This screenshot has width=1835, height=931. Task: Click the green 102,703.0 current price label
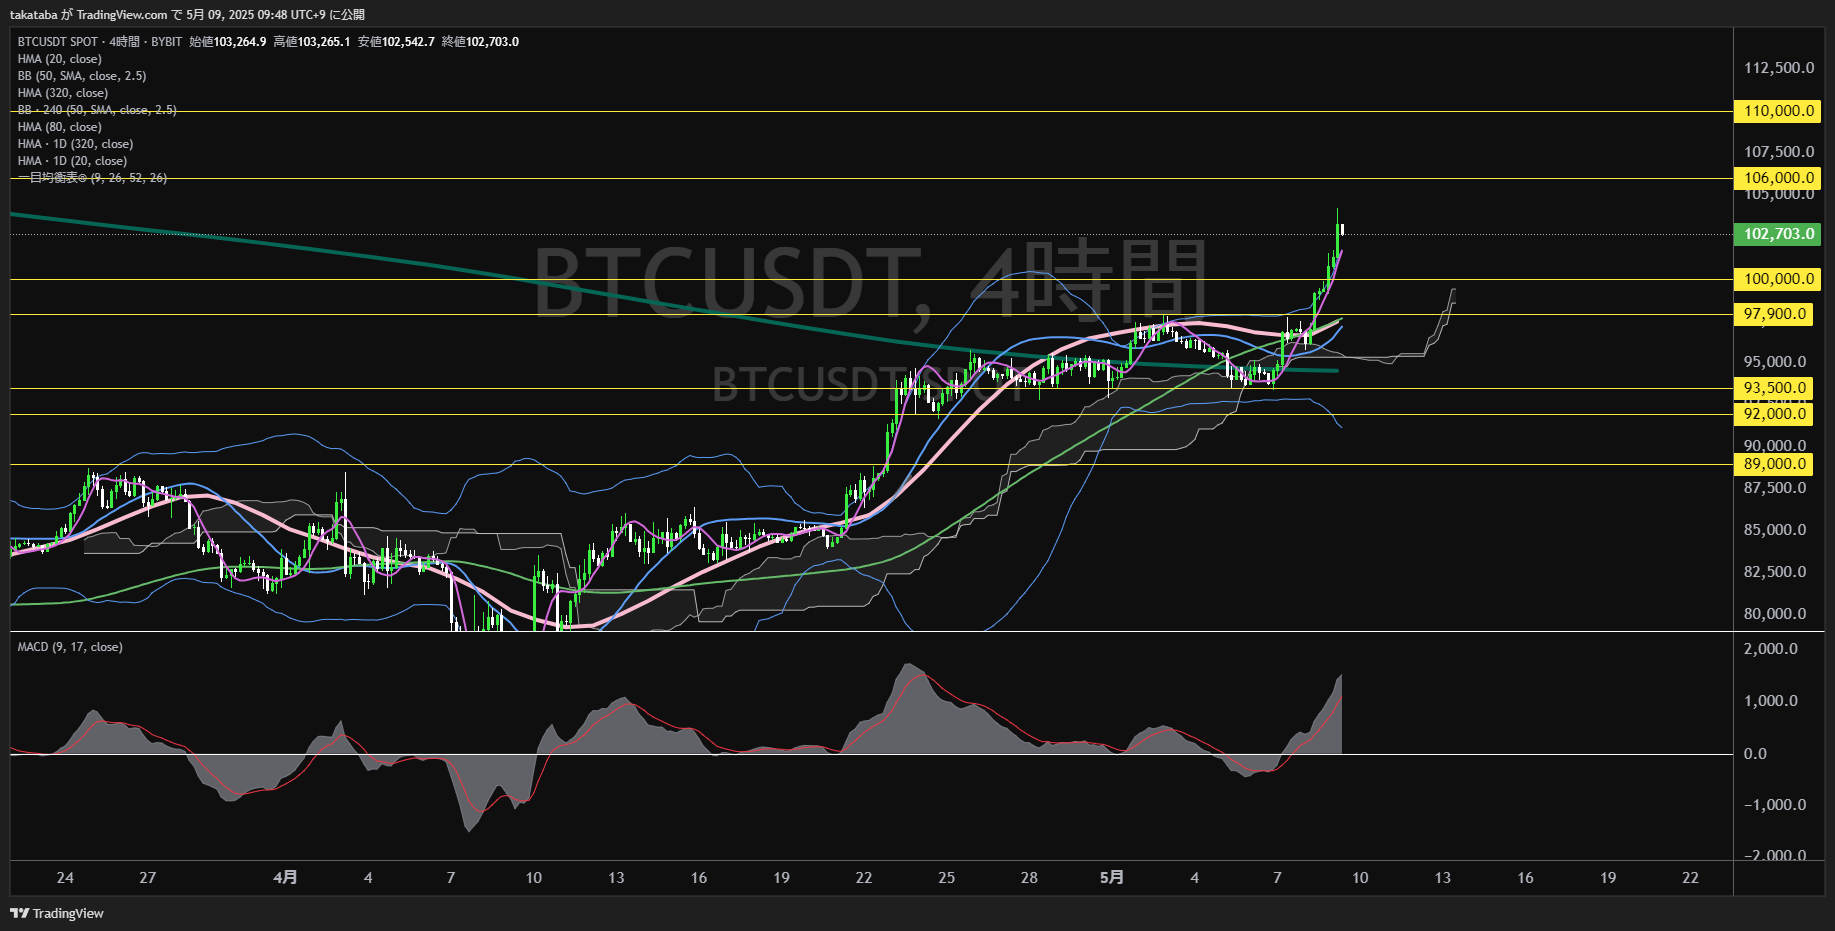point(1777,234)
